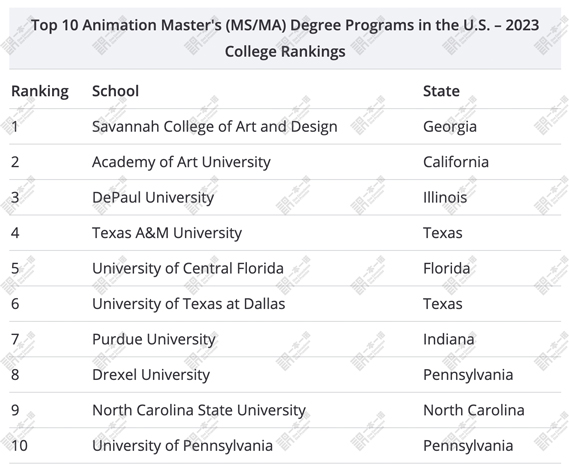Viewport: 570px width, 470px height.
Task: Click Texas A&M University entry
Action: point(167,233)
